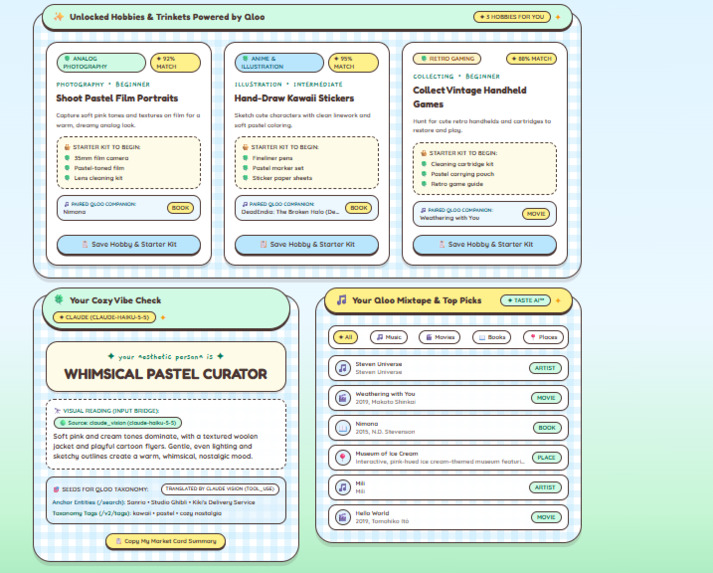Click the 95% Match badge

tap(353, 63)
